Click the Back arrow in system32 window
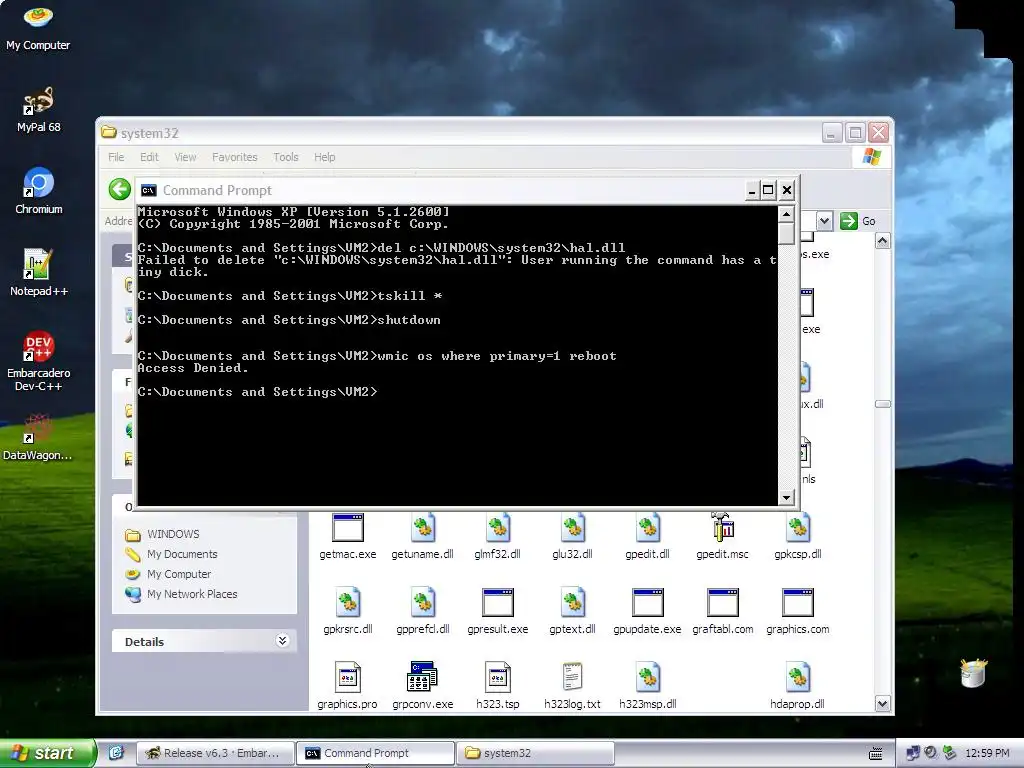Viewport: 1024px width, 768px height. tap(120, 189)
